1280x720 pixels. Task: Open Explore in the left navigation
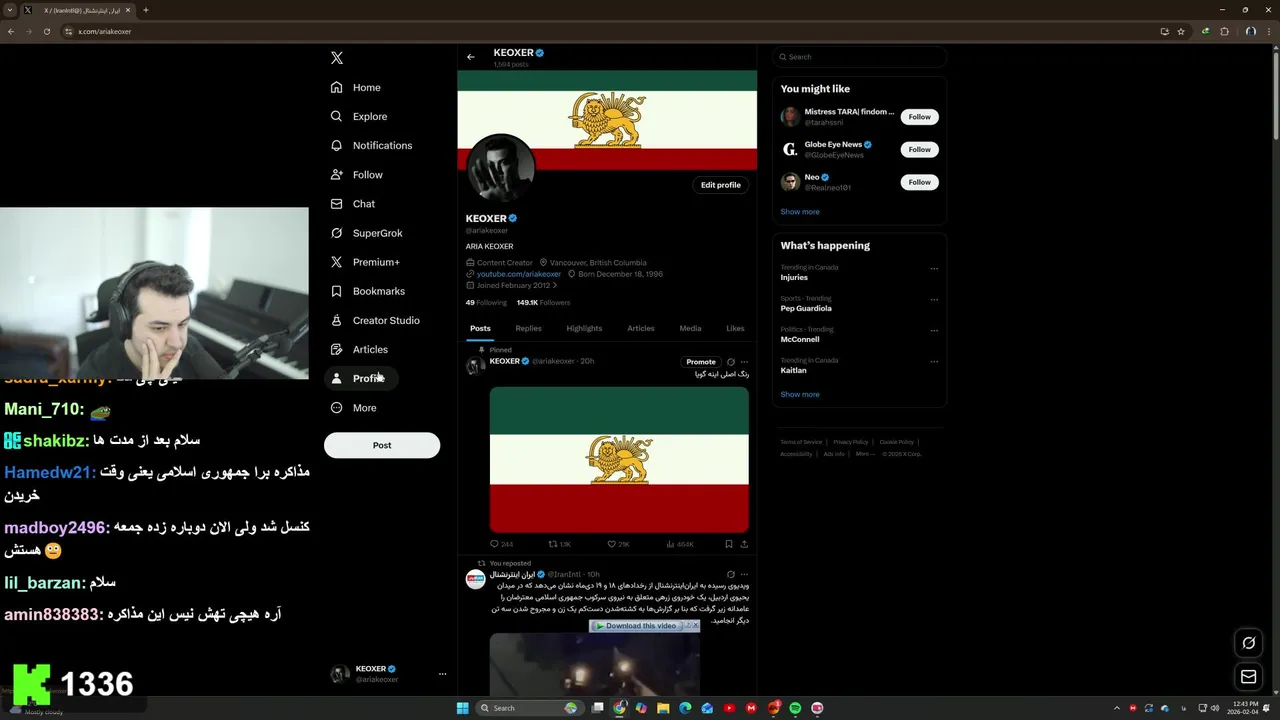[x=359, y=116]
